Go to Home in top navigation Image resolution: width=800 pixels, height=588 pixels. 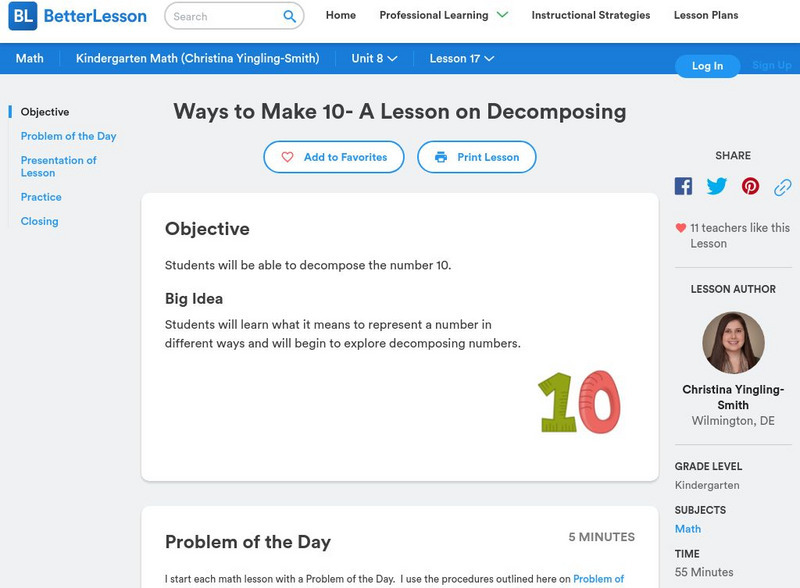(x=341, y=15)
